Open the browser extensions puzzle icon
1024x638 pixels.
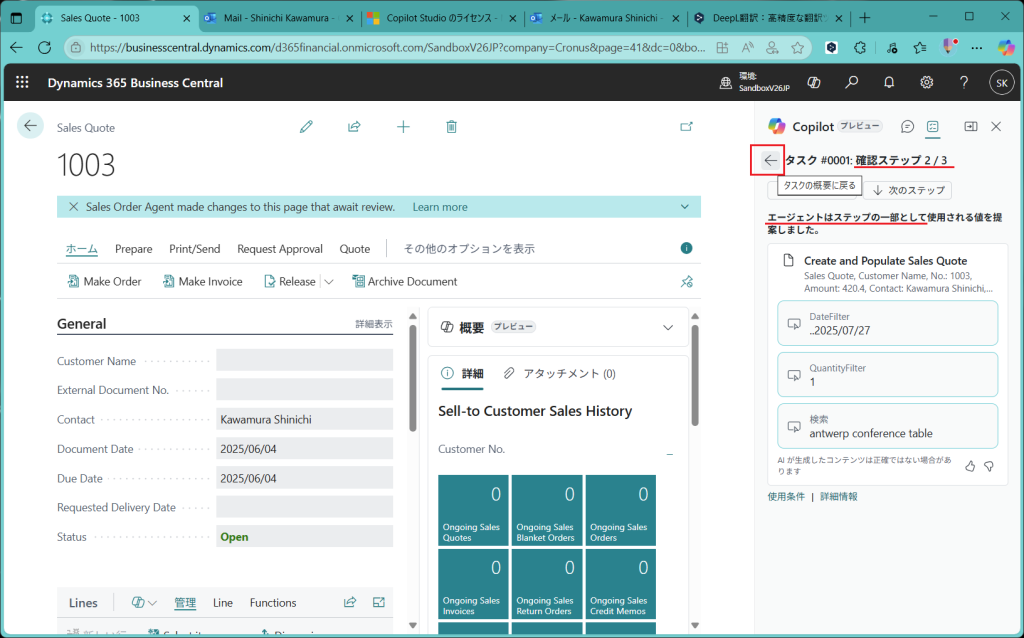[860, 48]
